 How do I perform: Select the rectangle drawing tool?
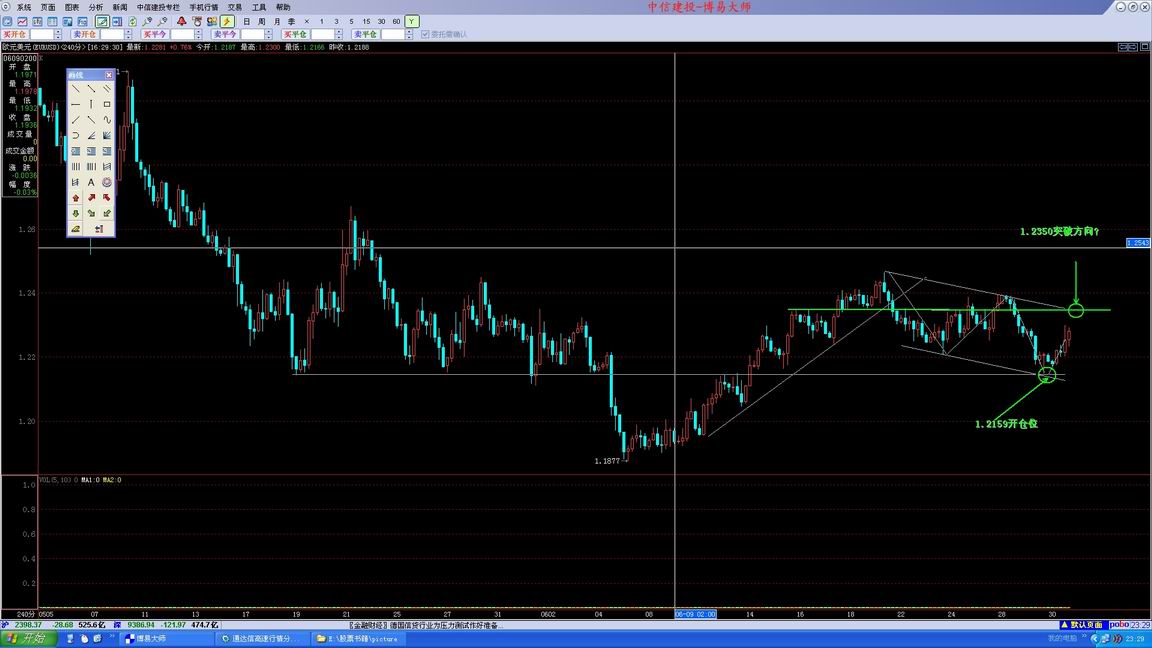click(x=107, y=104)
